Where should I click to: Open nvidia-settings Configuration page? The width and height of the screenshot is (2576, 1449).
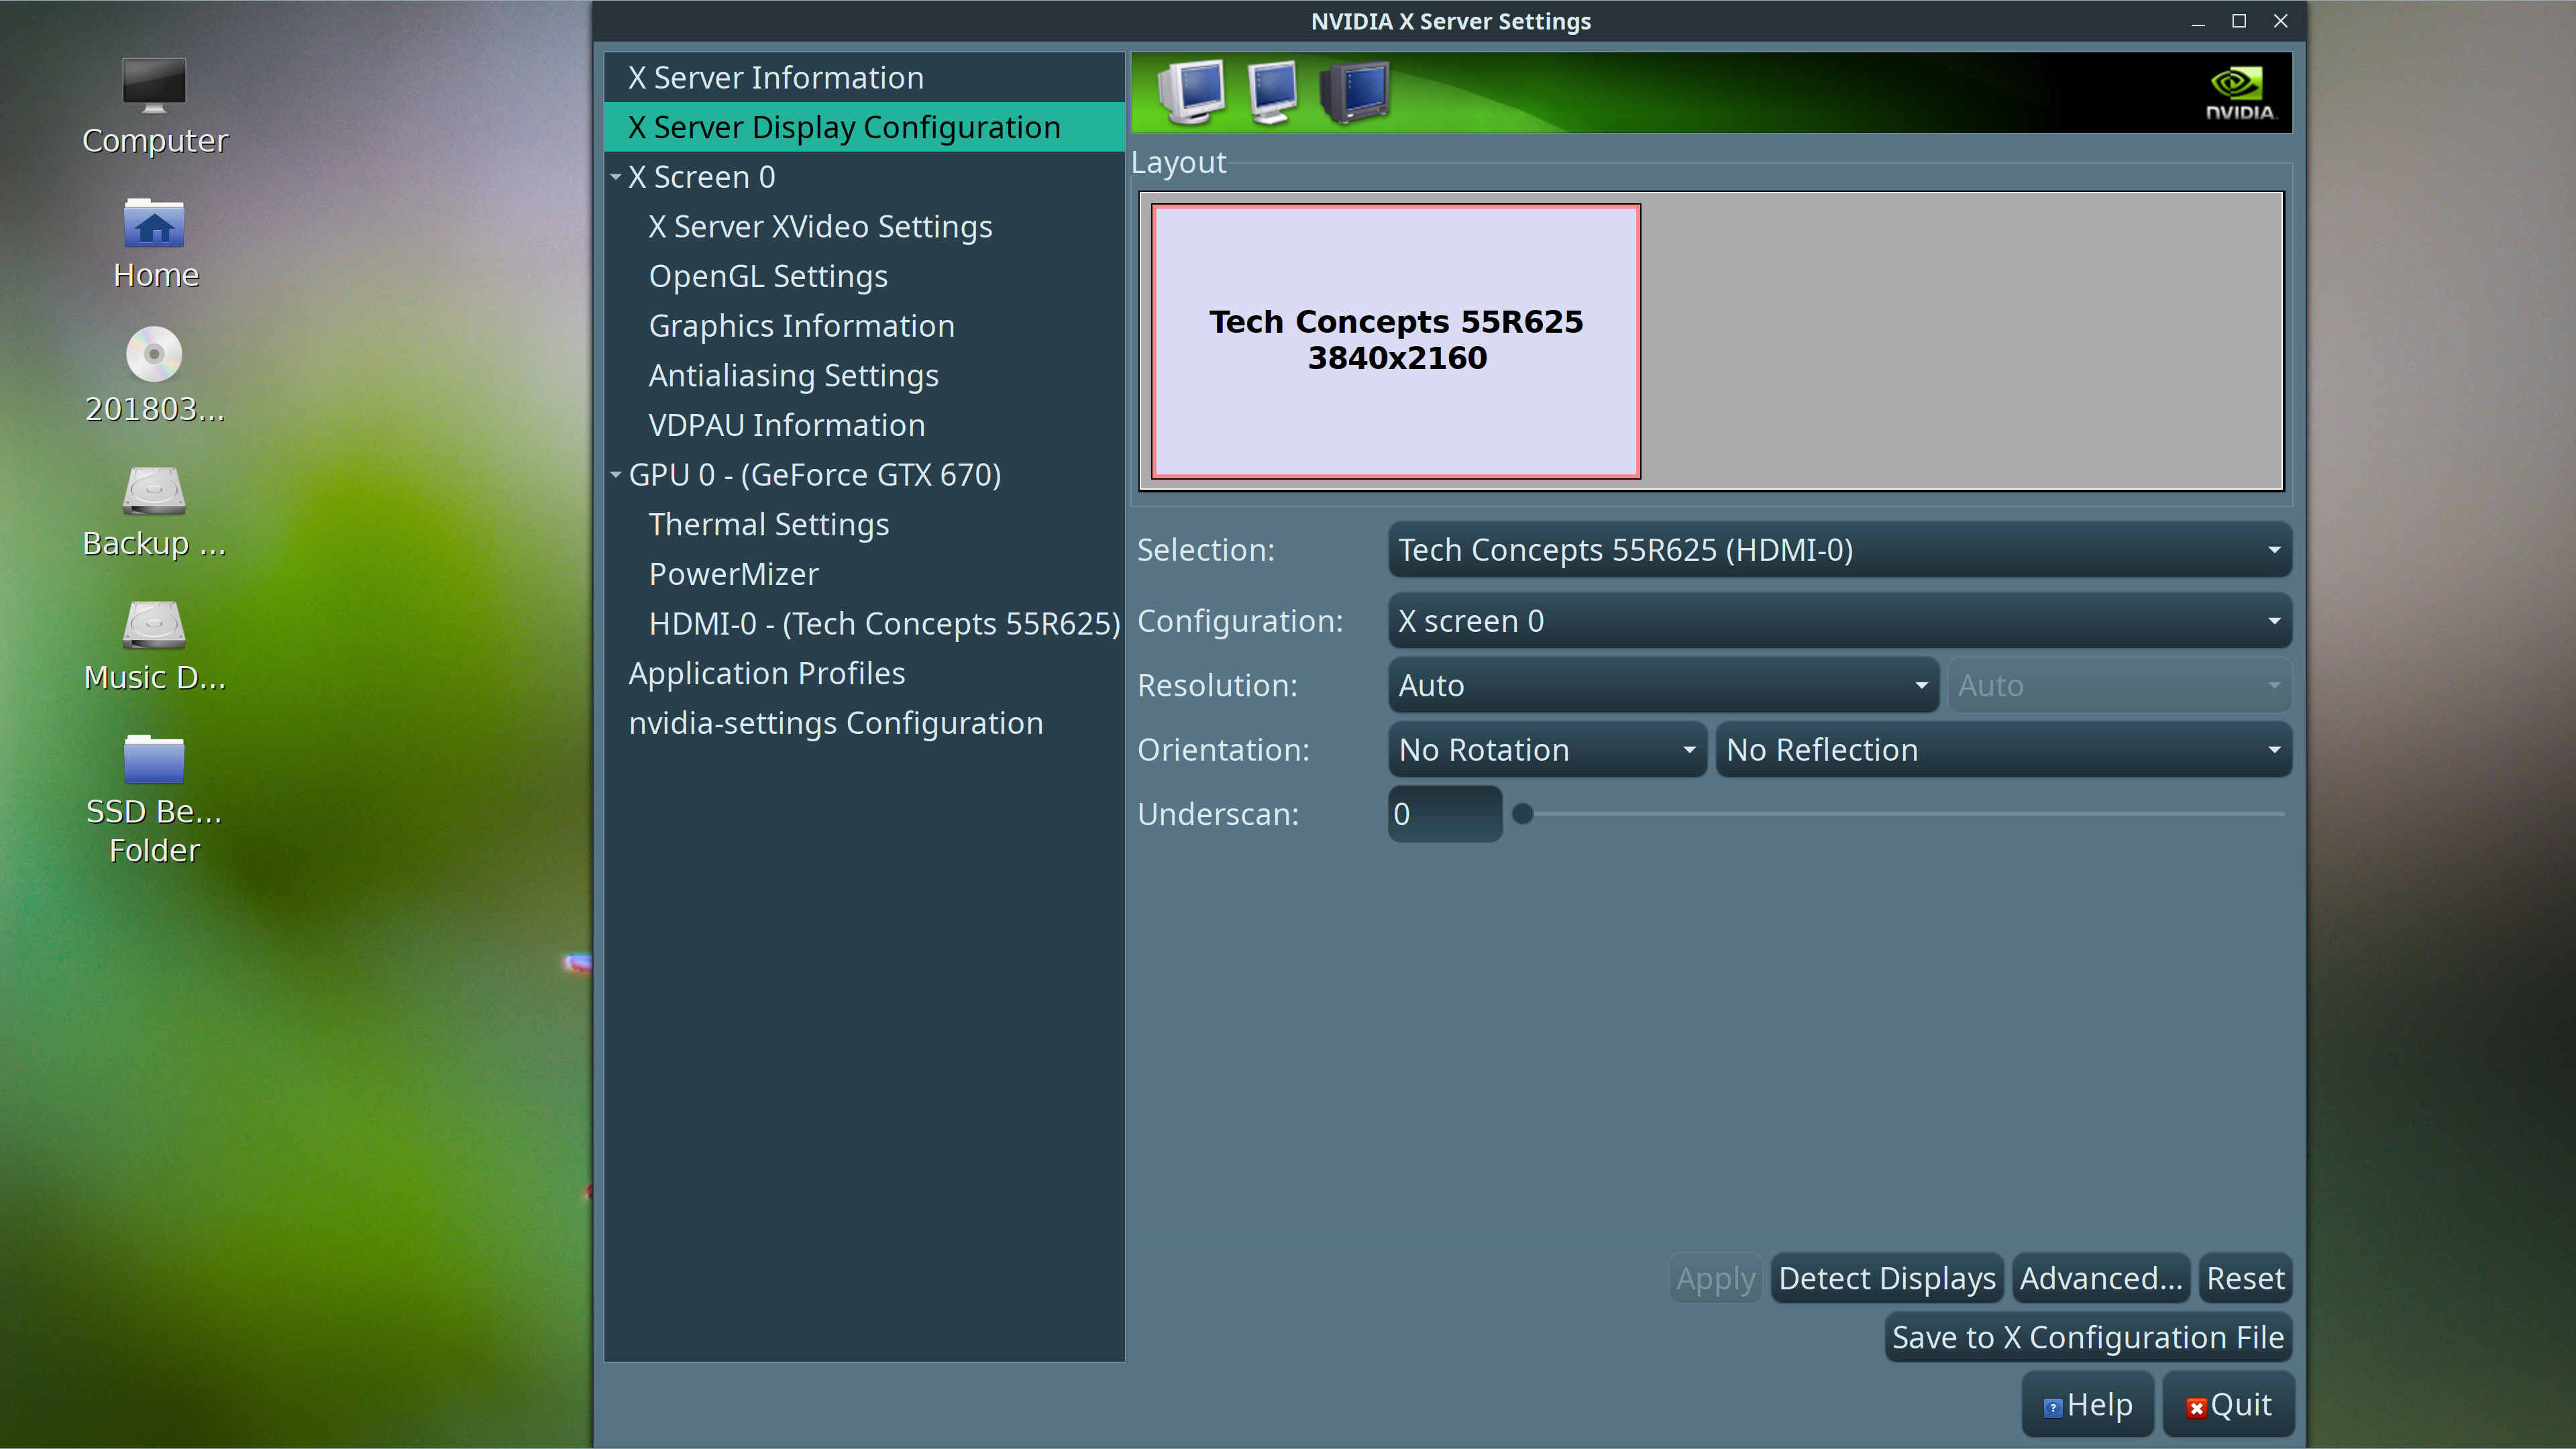click(x=864, y=723)
